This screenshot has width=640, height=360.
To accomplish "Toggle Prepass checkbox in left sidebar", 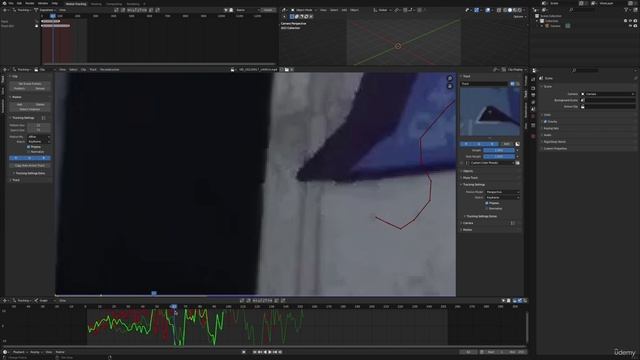I will (29, 147).
